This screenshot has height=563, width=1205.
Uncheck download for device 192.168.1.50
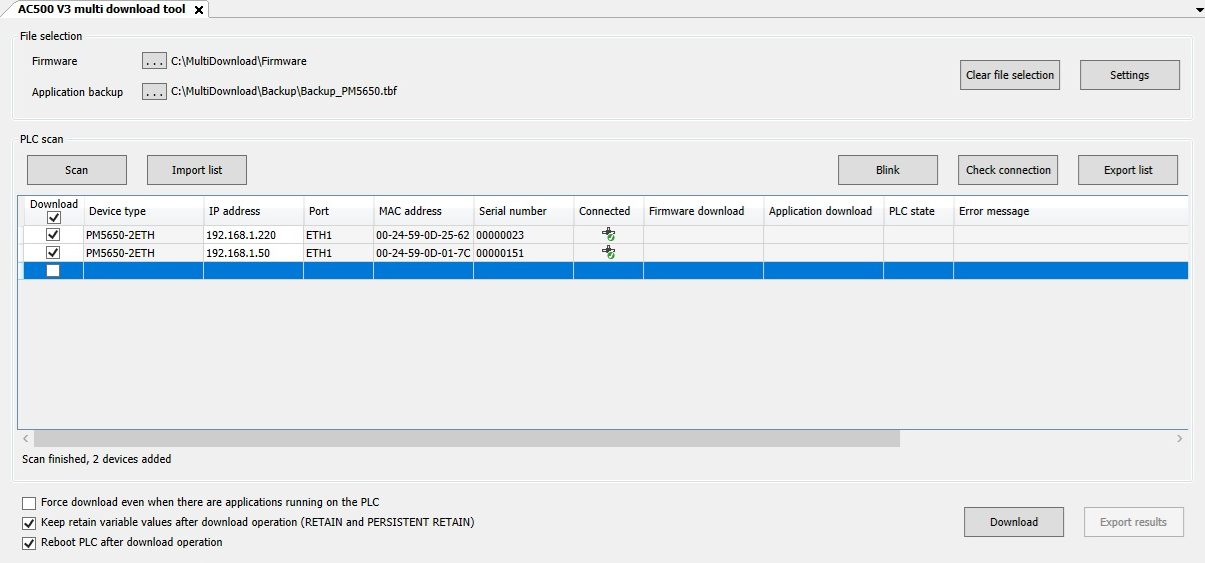[53, 253]
